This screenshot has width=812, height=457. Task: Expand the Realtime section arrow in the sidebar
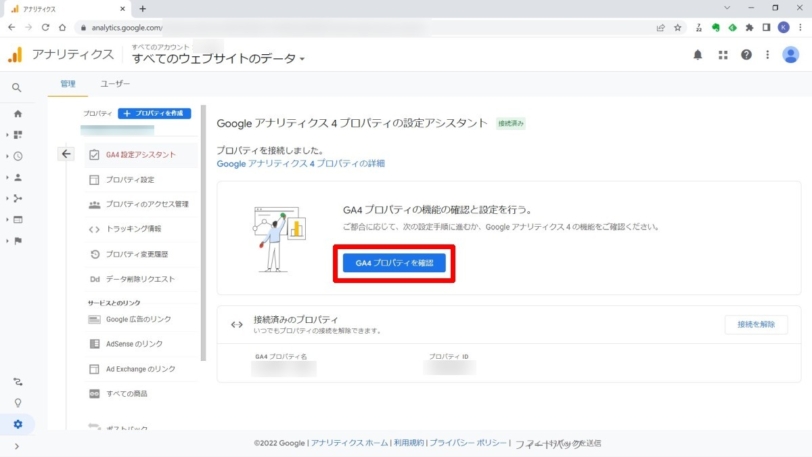pos(7,156)
